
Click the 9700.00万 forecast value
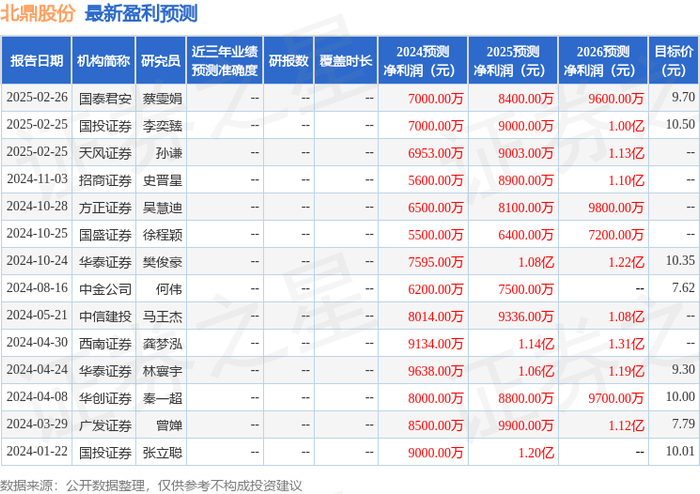[616, 398]
